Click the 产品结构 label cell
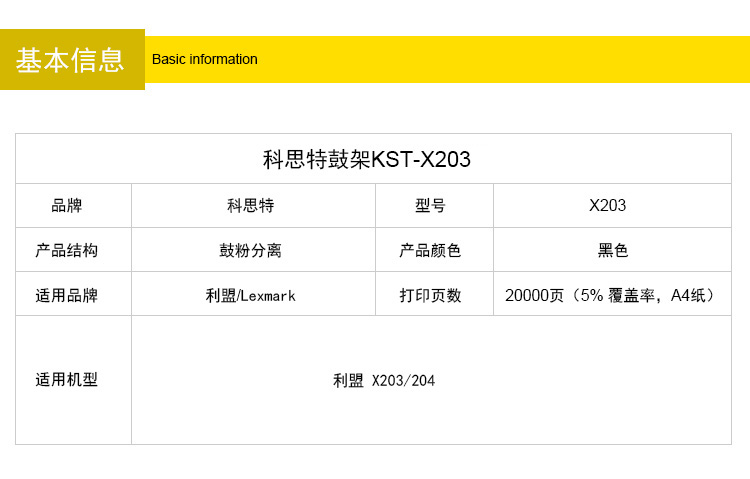Image resolution: width=750 pixels, height=479 pixels. tap(67, 250)
